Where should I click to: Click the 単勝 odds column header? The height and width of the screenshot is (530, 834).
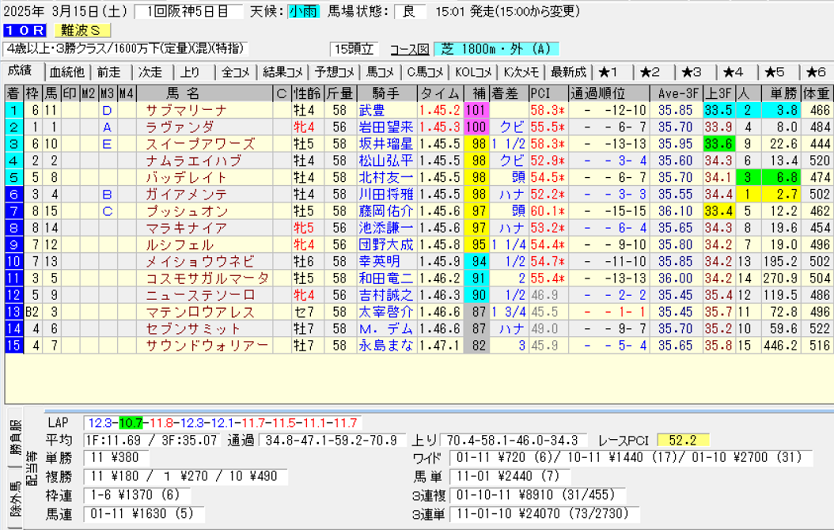pyautogui.click(x=781, y=93)
